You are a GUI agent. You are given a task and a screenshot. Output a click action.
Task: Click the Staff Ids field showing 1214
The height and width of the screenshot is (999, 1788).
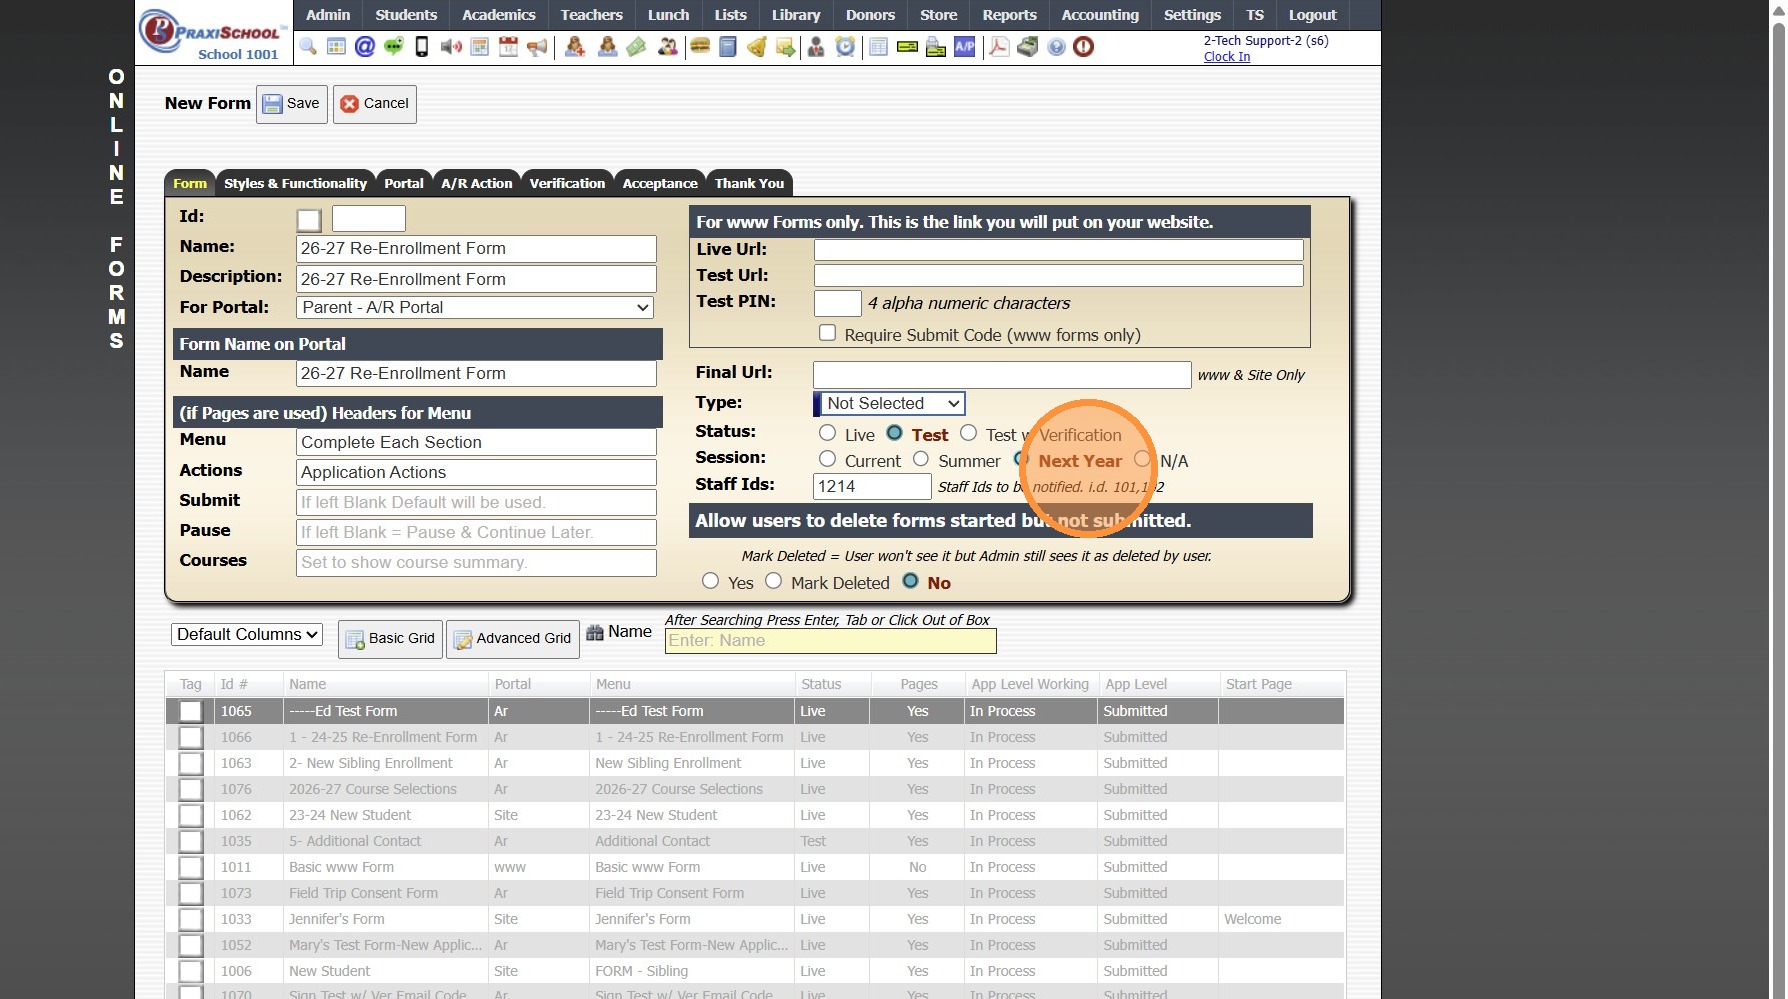(x=873, y=487)
